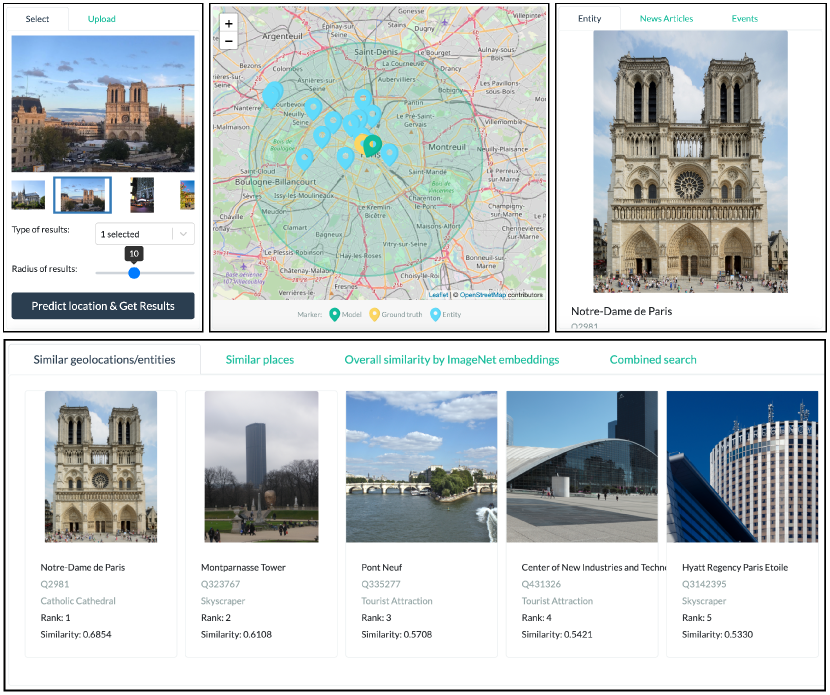Select the highlighted Notre-Dame skyline thumbnail

pyautogui.click(x=83, y=195)
